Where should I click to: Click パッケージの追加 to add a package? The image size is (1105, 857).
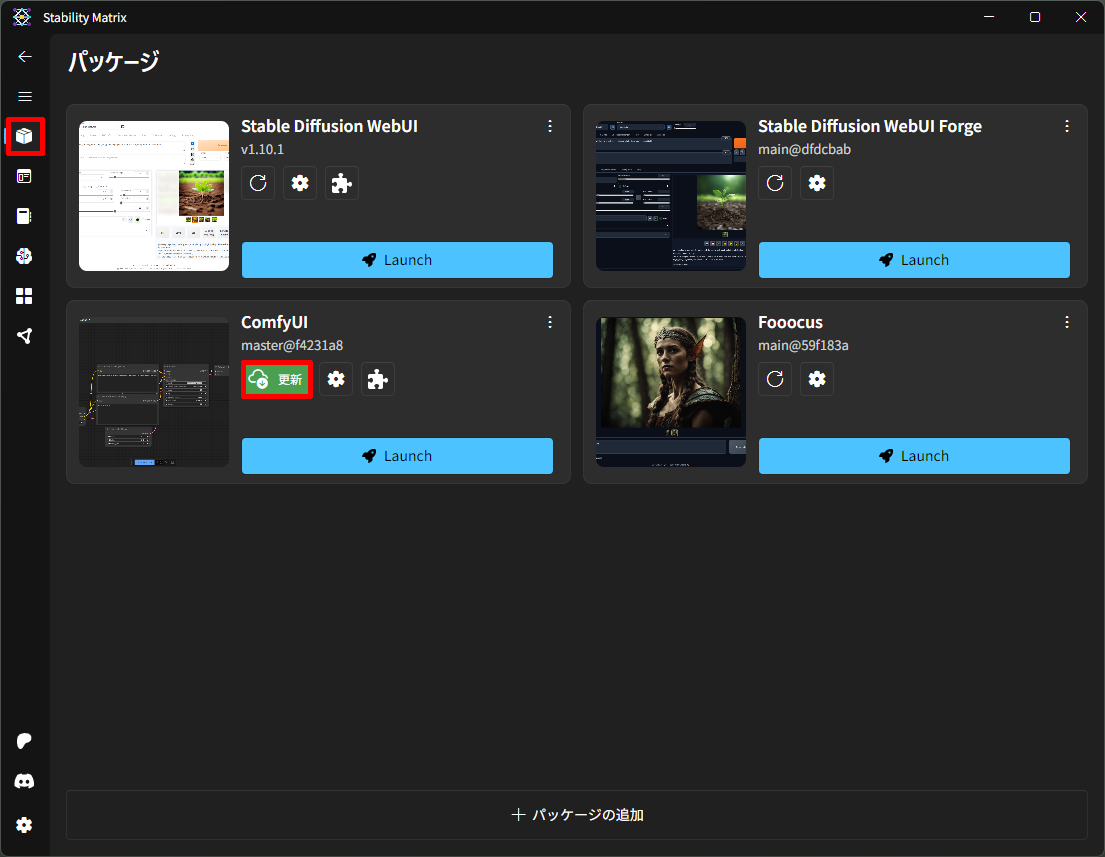tap(576, 815)
